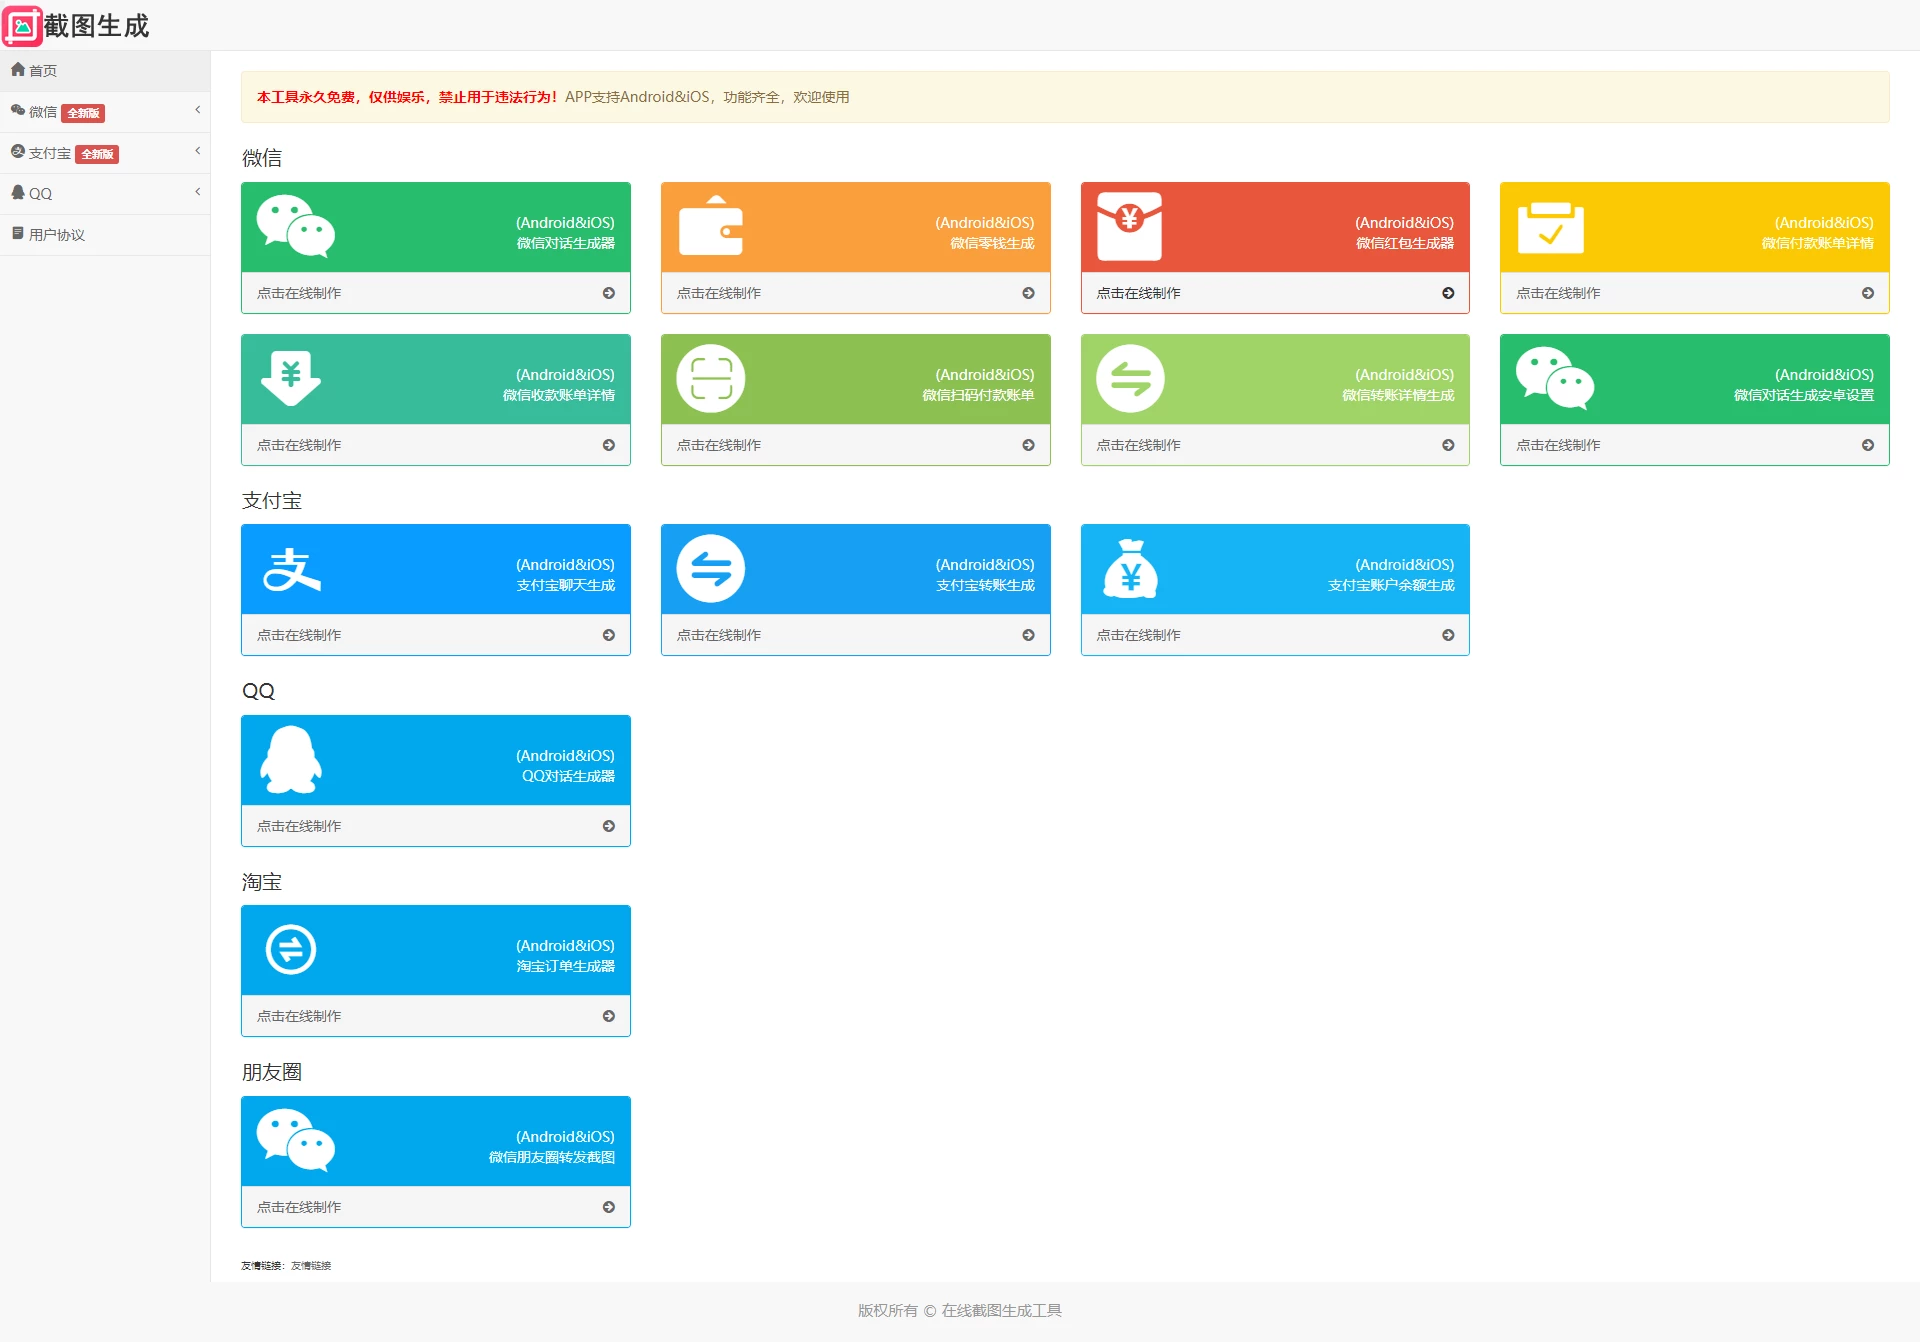Expand the QQ sidebar menu chevron
This screenshot has width=1920, height=1342.
197,192
